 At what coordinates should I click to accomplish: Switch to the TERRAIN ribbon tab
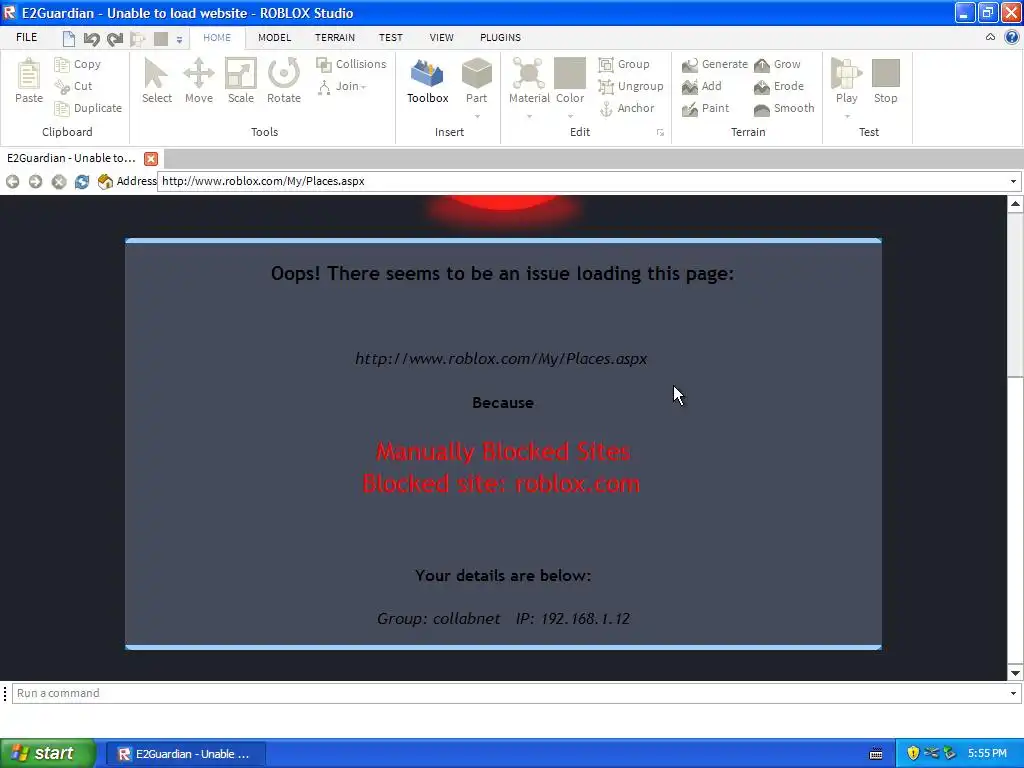click(335, 37)
